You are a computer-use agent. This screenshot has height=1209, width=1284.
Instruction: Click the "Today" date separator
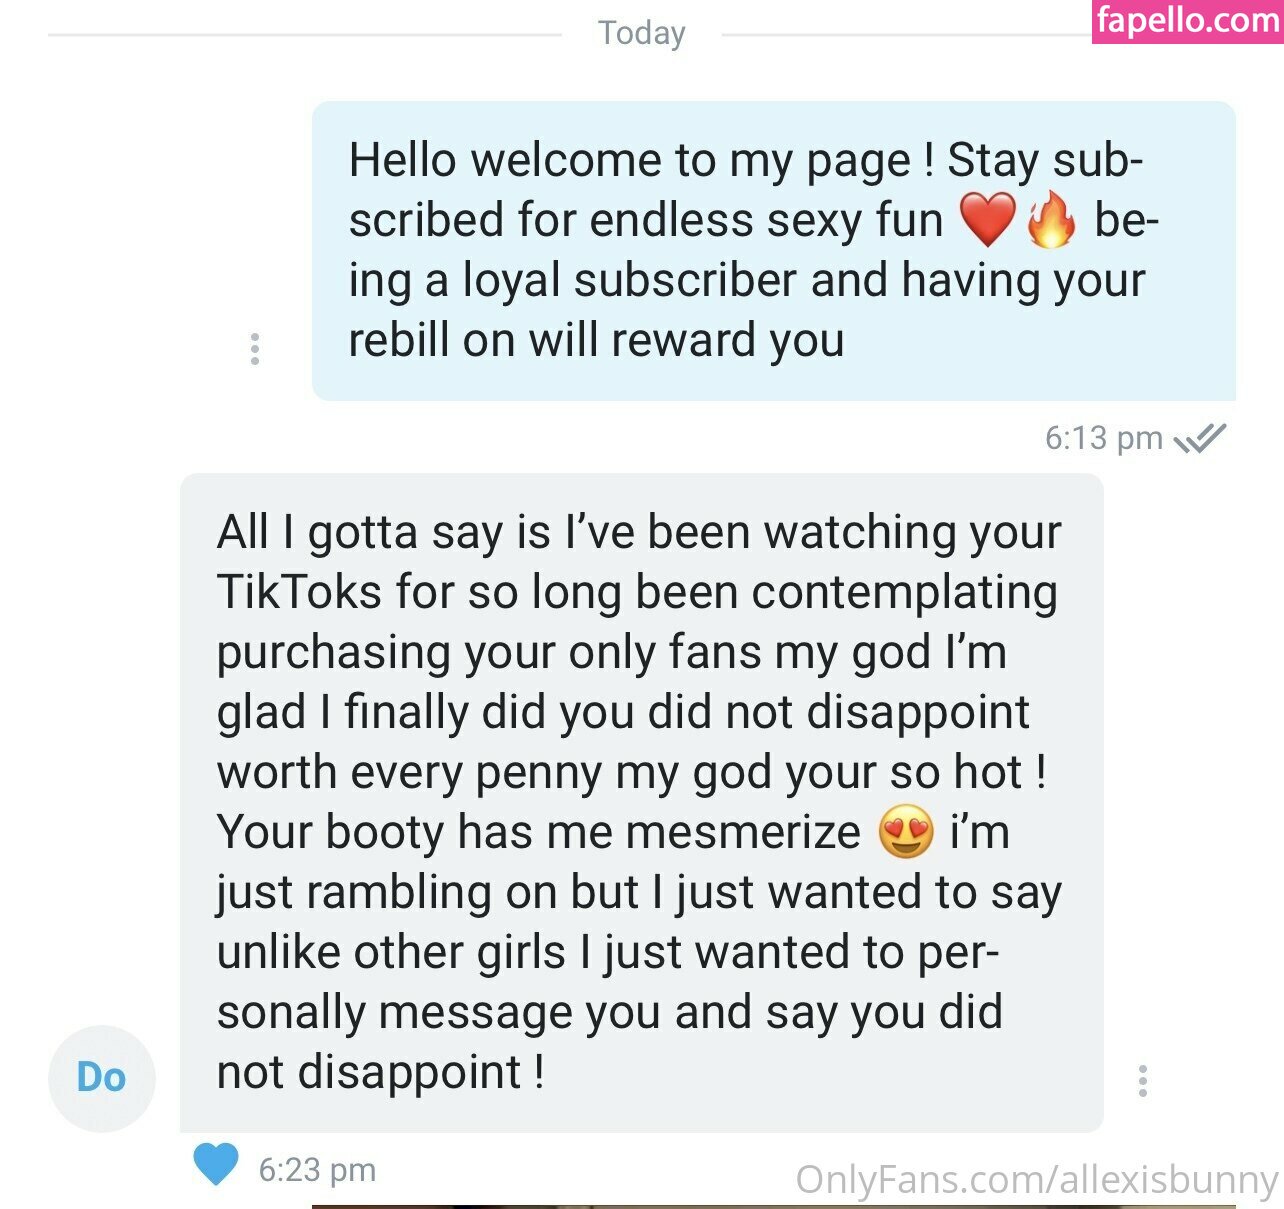pos(642,33)
